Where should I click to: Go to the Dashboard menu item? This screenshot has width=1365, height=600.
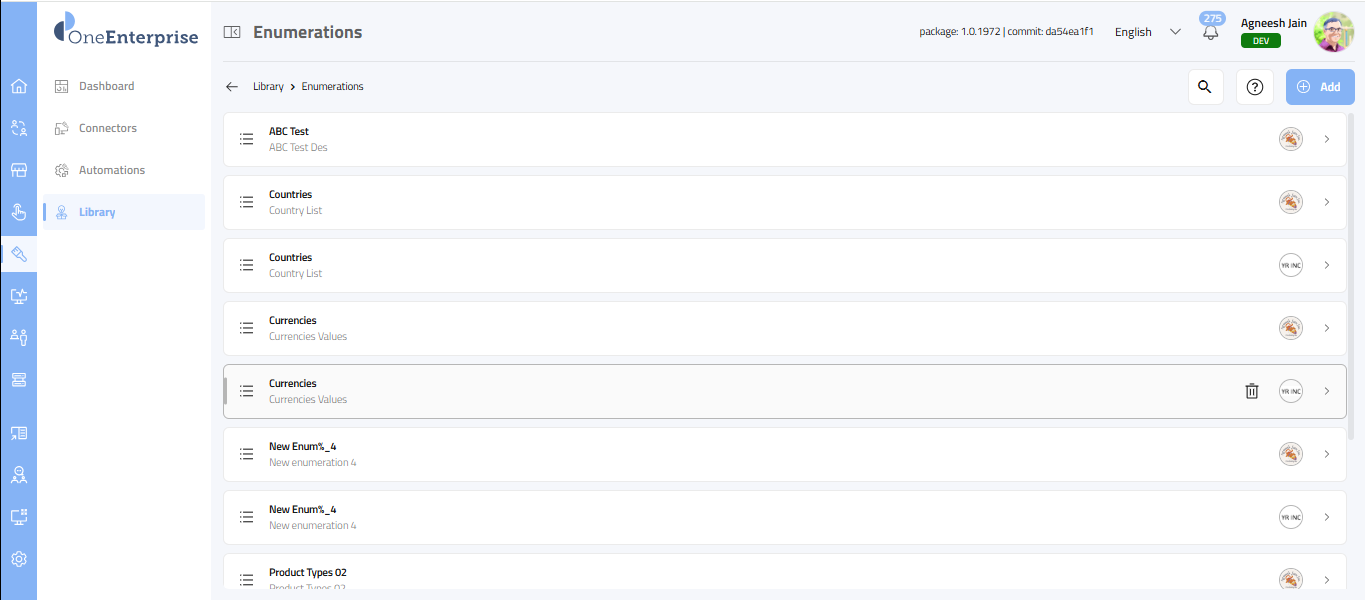[106, 86]
